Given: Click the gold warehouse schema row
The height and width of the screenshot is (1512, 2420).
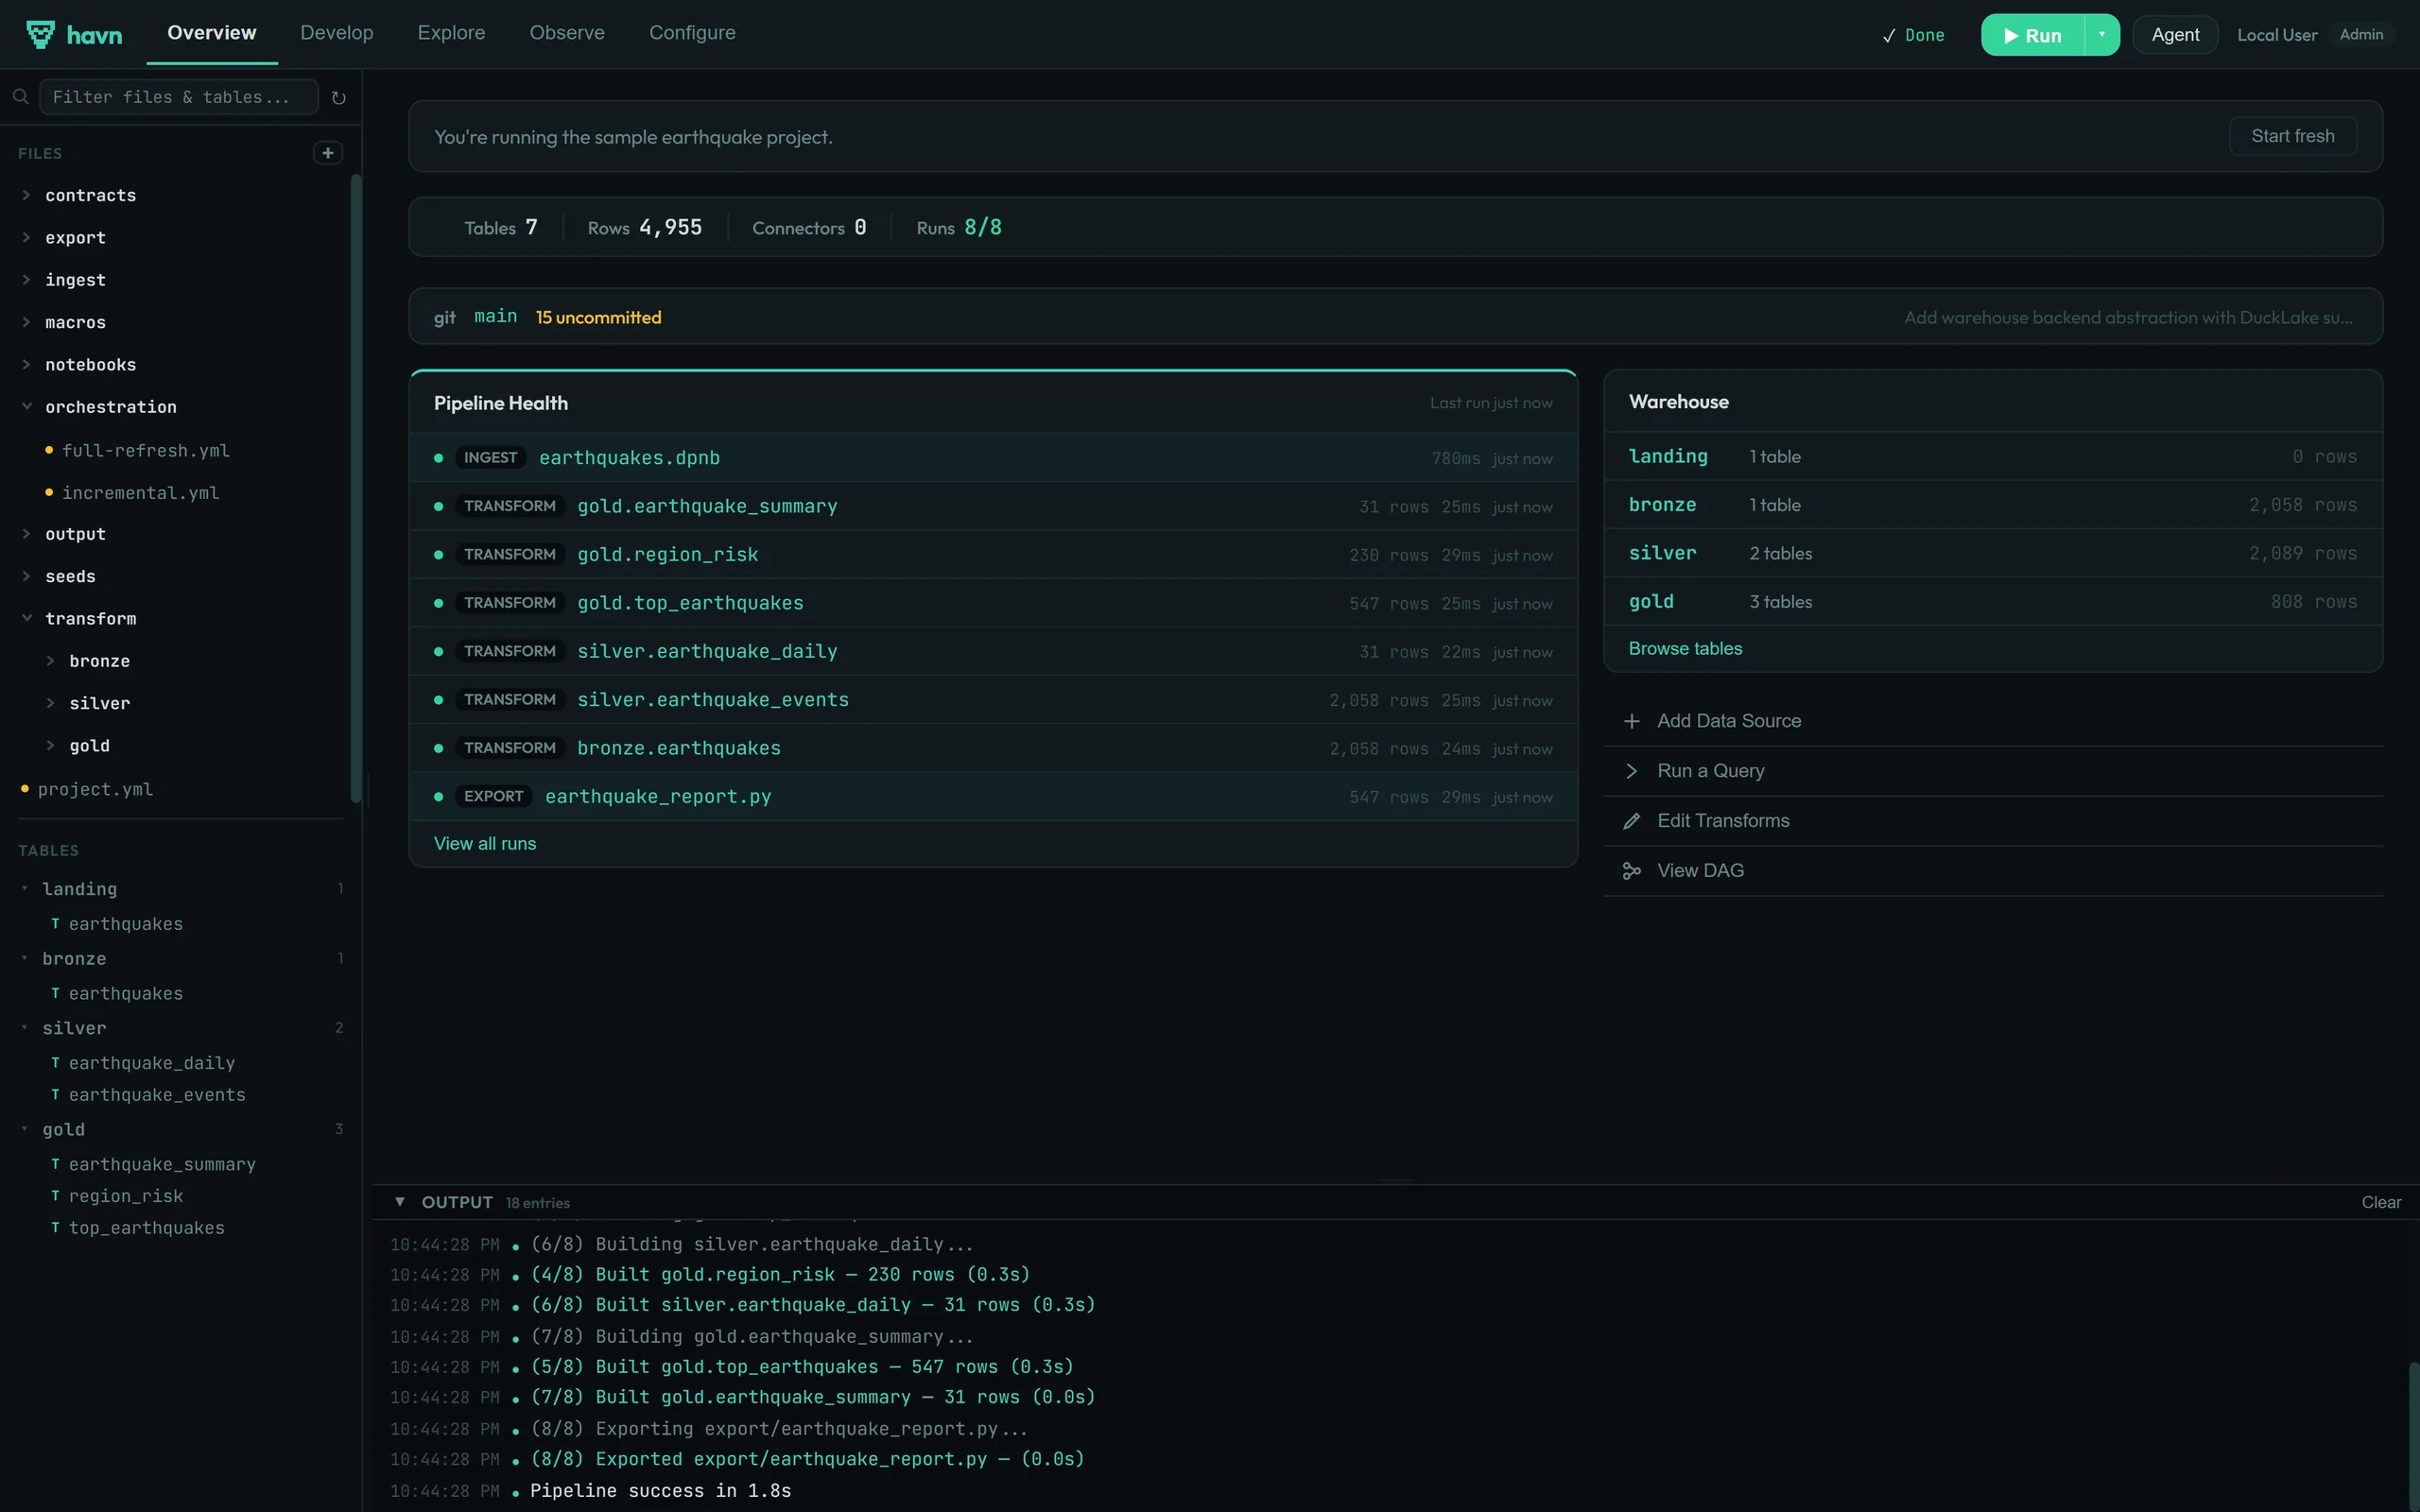Looking at the screenshot, I should 1992,602.
